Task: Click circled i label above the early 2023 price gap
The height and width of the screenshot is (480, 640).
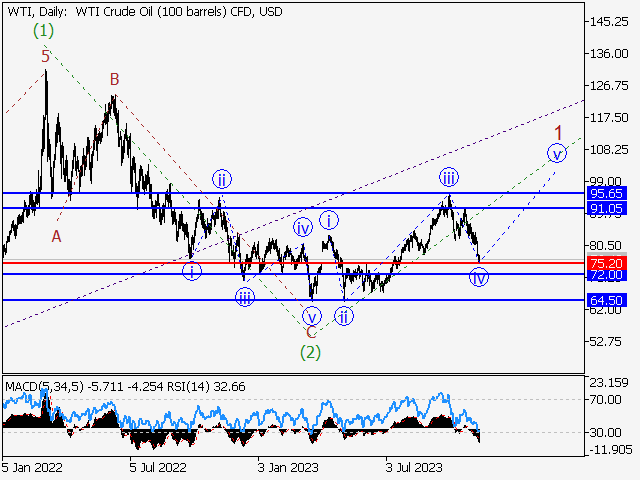Action: coord(329,220)
